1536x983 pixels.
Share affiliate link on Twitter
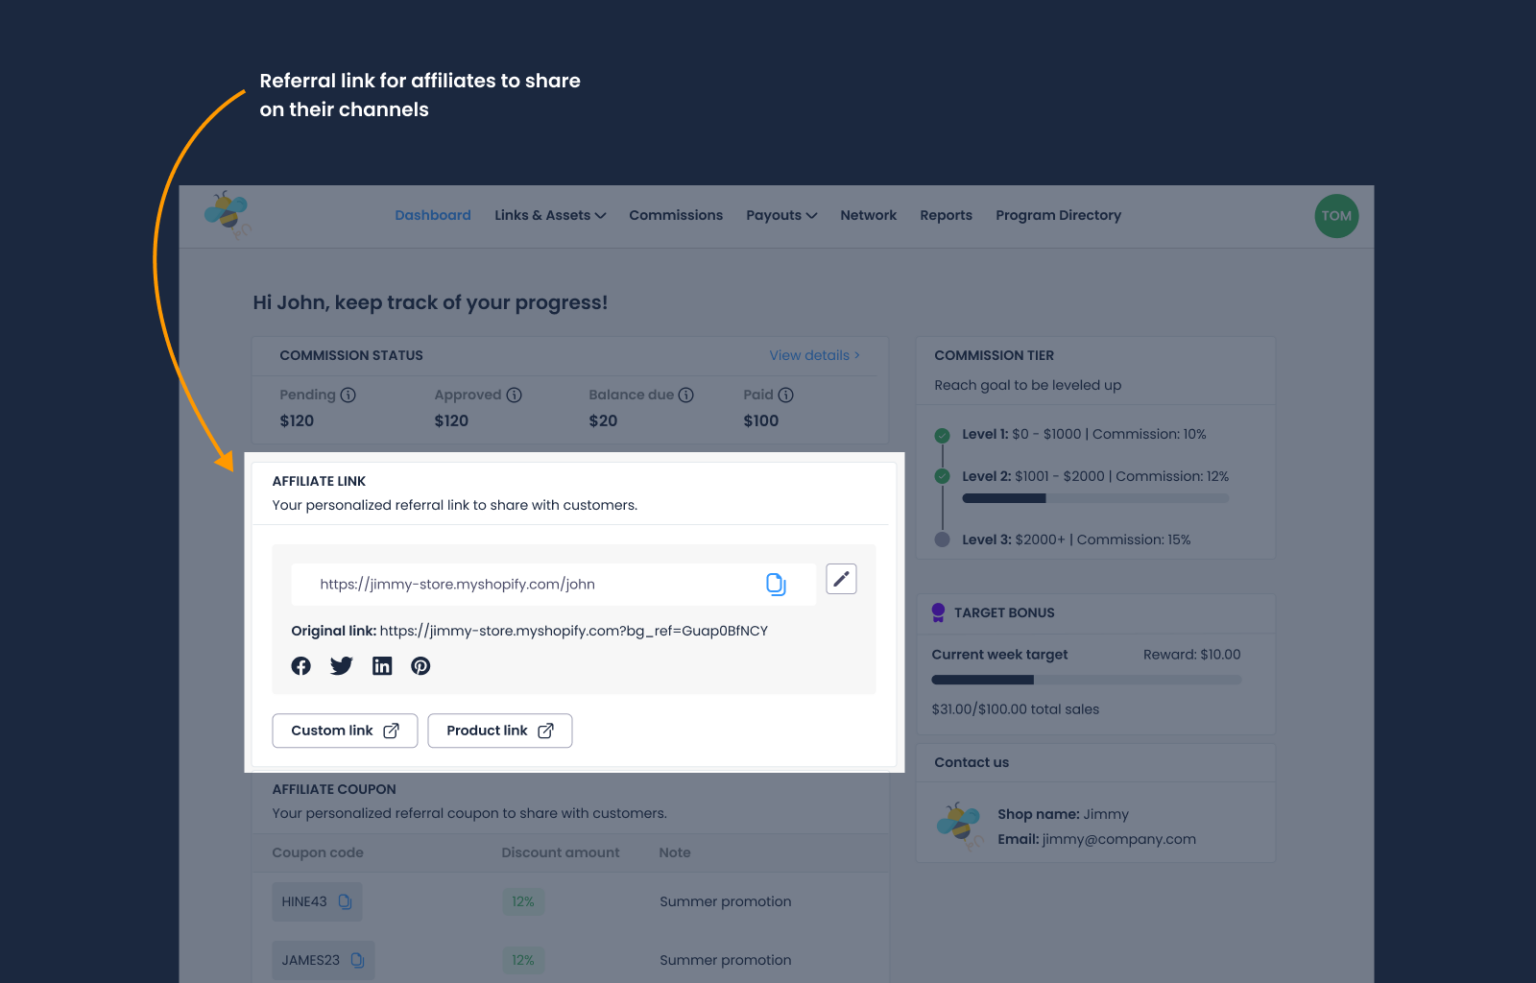tap(341, 665)
